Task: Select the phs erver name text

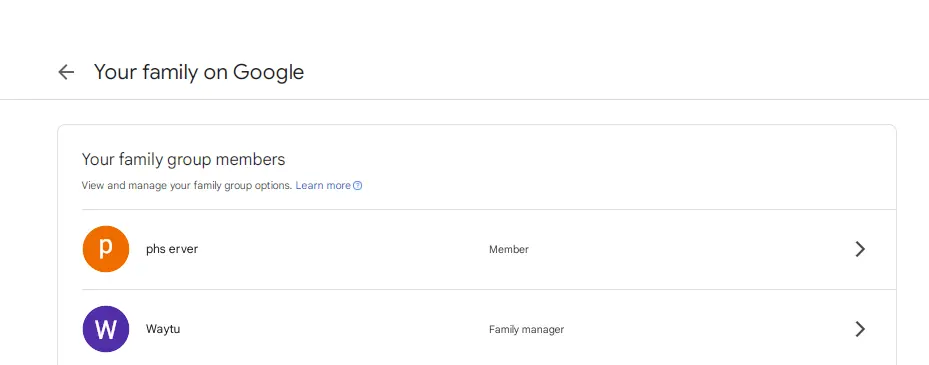Action: click(x=172, y=249)
